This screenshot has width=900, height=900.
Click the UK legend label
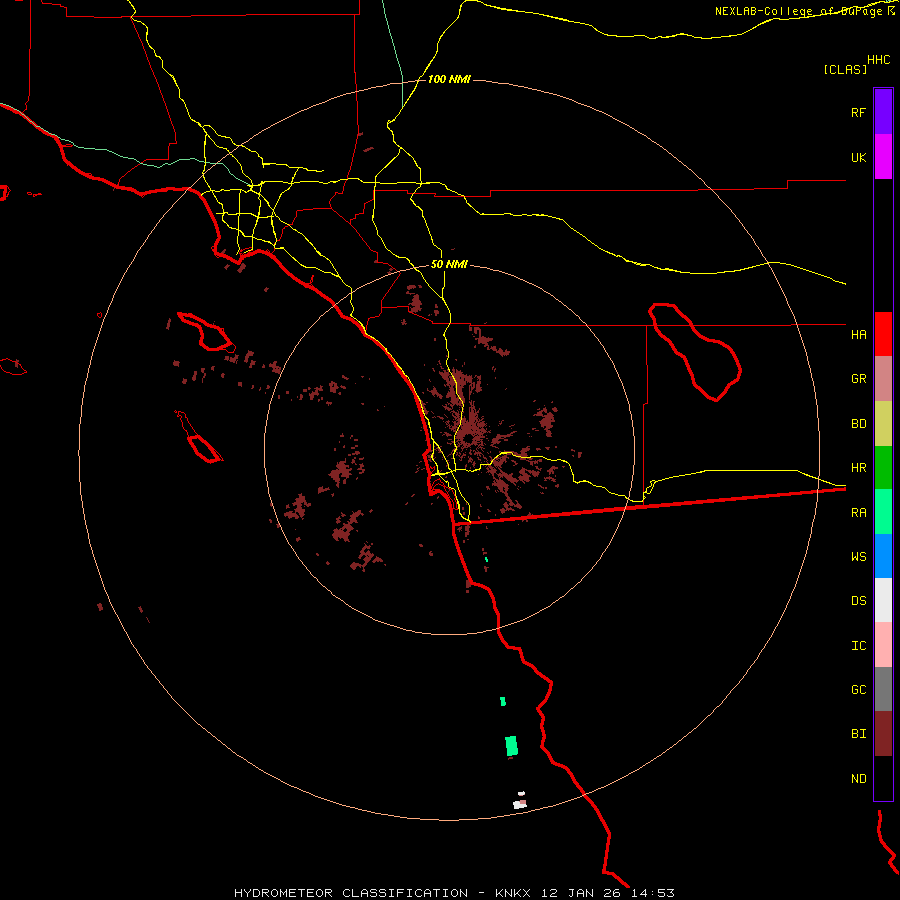859,157
